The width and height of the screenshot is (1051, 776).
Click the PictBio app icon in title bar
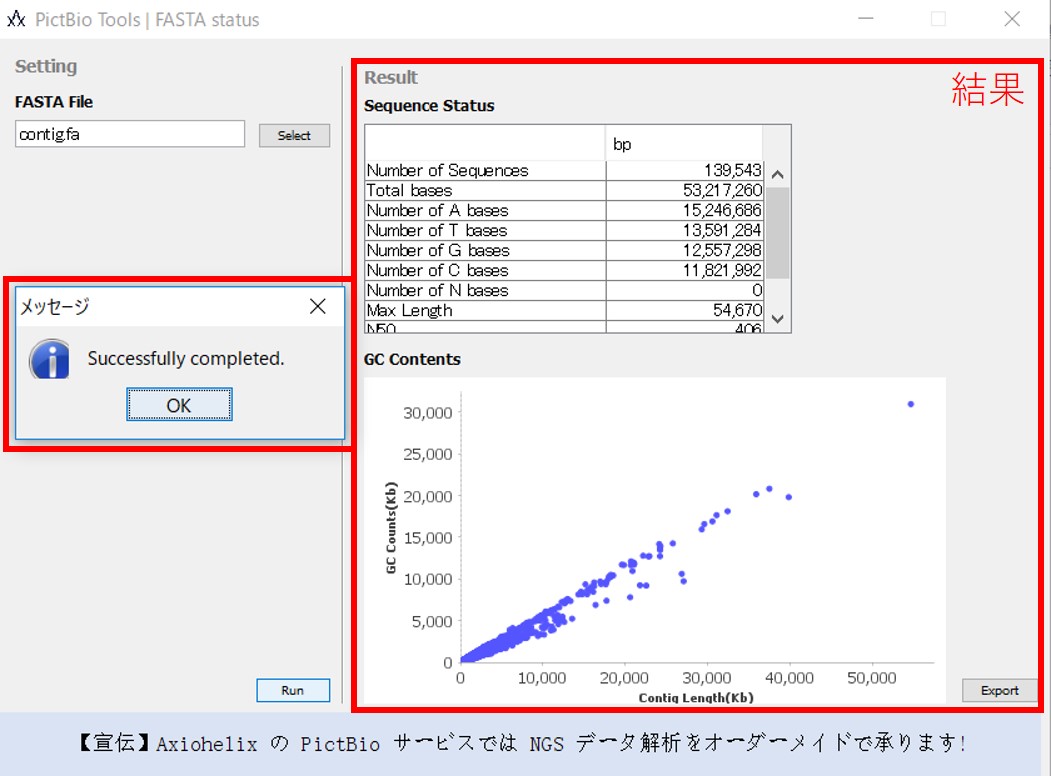tap(16, 19)
